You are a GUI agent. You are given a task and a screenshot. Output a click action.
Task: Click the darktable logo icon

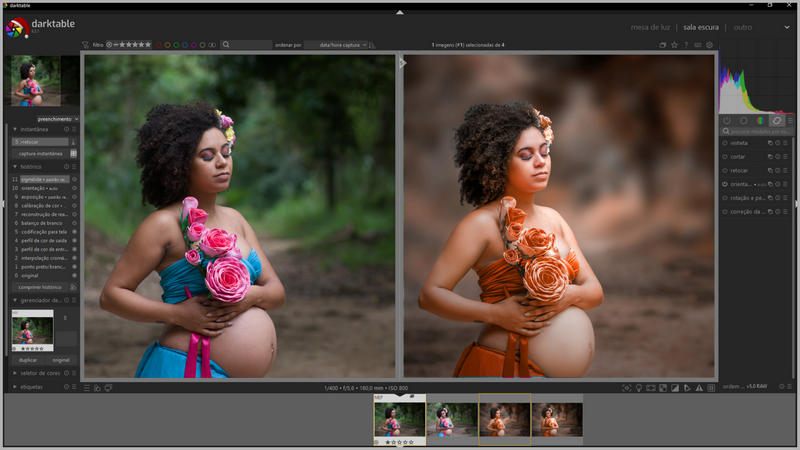click(x=16, y=27)
